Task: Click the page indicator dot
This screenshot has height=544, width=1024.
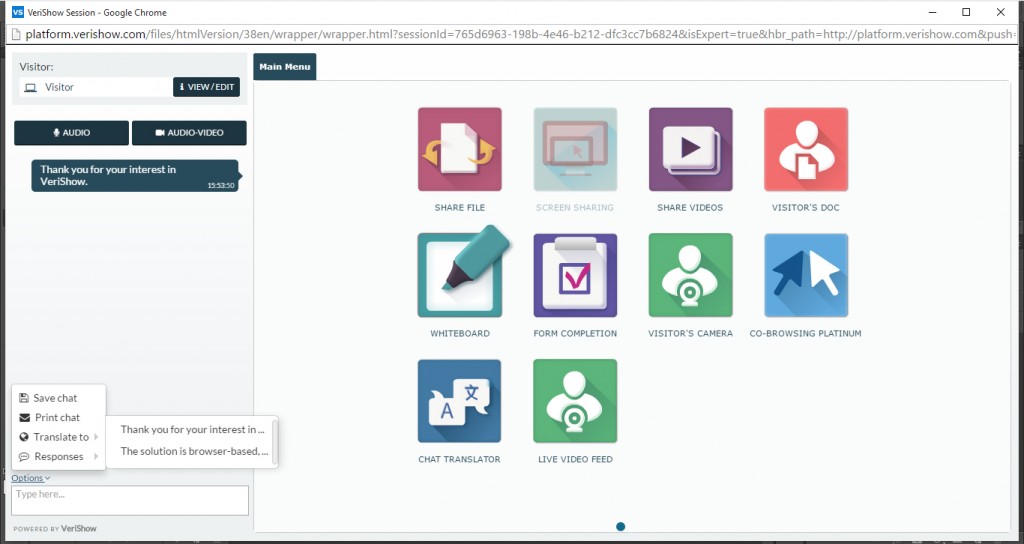Action: [620, 526]
